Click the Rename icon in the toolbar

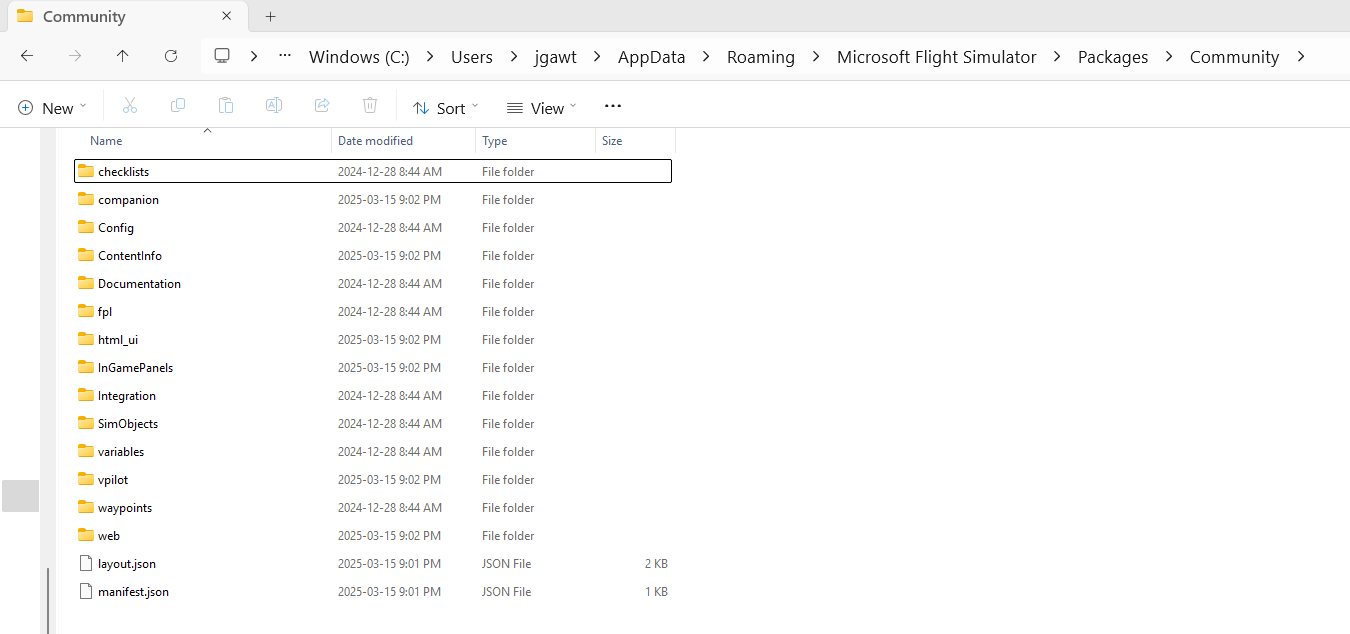point(273,105)
